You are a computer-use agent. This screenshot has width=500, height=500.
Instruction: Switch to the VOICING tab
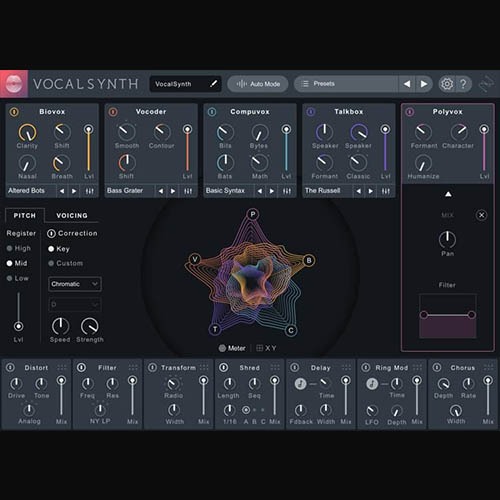[72, 216]
